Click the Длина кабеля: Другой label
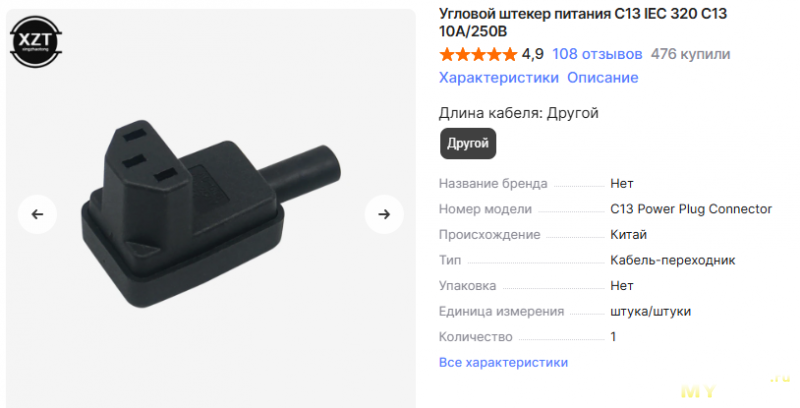The width and height of the screenshot is (800, 408). coord(519,113)
